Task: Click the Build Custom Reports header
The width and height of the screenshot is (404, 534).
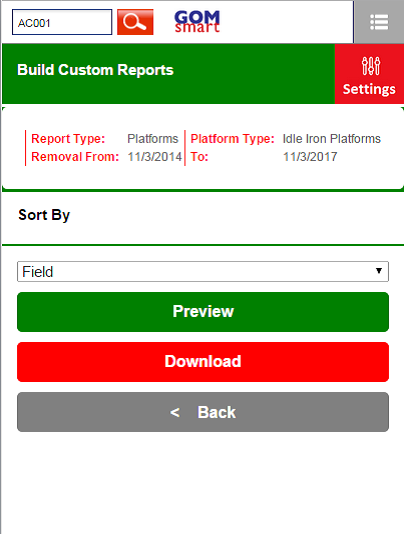Action: pos(95,70)
